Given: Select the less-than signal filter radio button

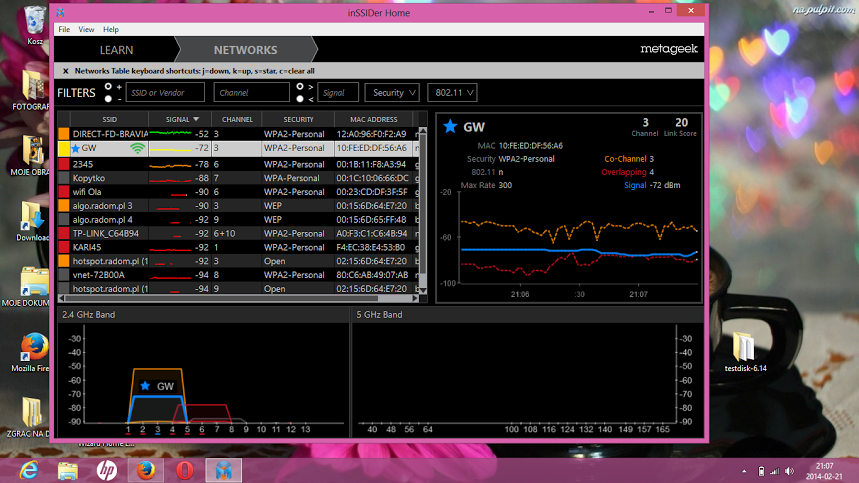Looking at the screenshot, I should coord(300,99).
